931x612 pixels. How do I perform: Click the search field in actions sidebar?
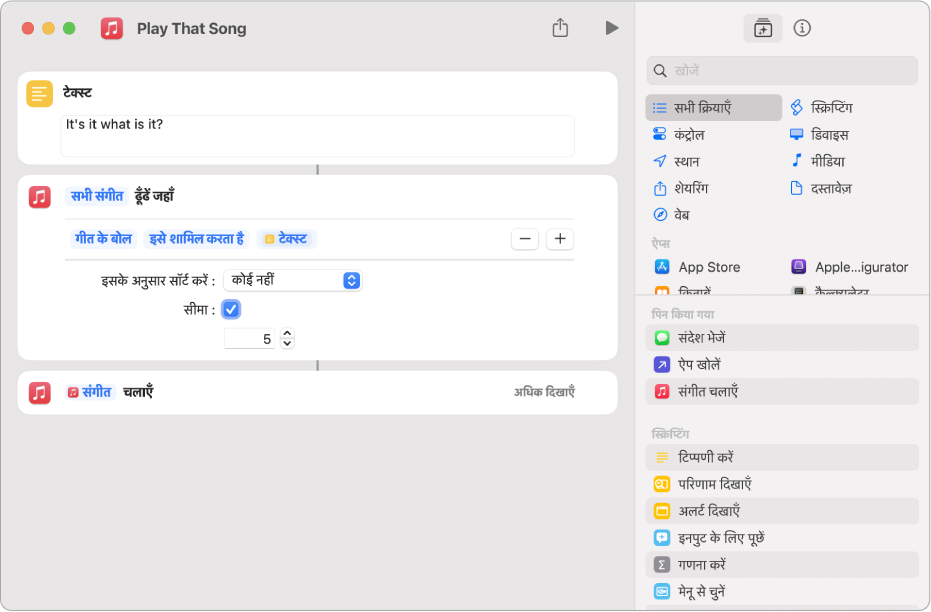782,71
